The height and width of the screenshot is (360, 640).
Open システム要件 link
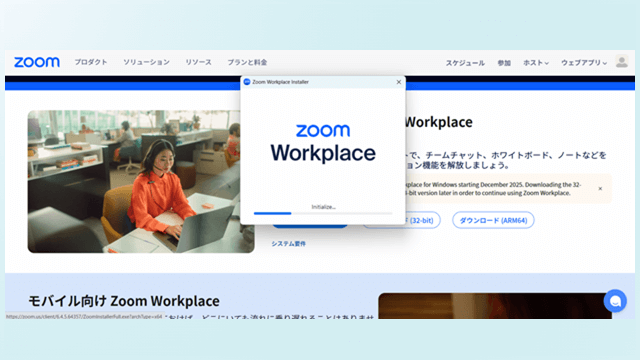[289, 244]
